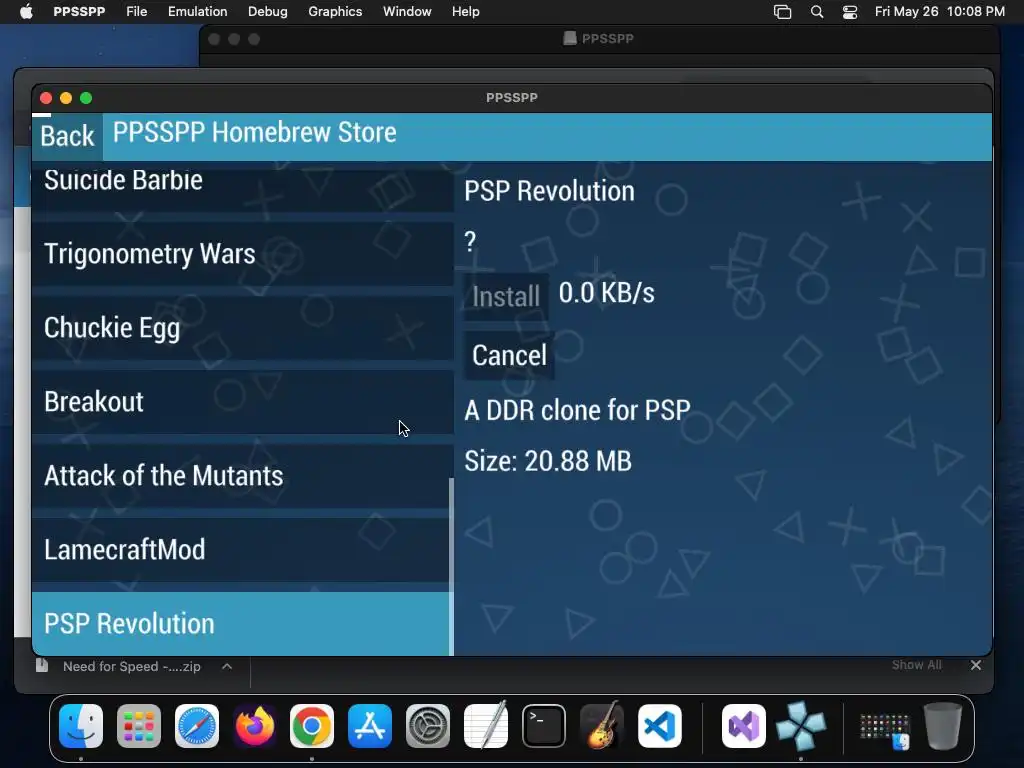Click the PSP Revolution detail title
The width and height of the screenshot is (1024, 768).
click(x=549, y=191)
